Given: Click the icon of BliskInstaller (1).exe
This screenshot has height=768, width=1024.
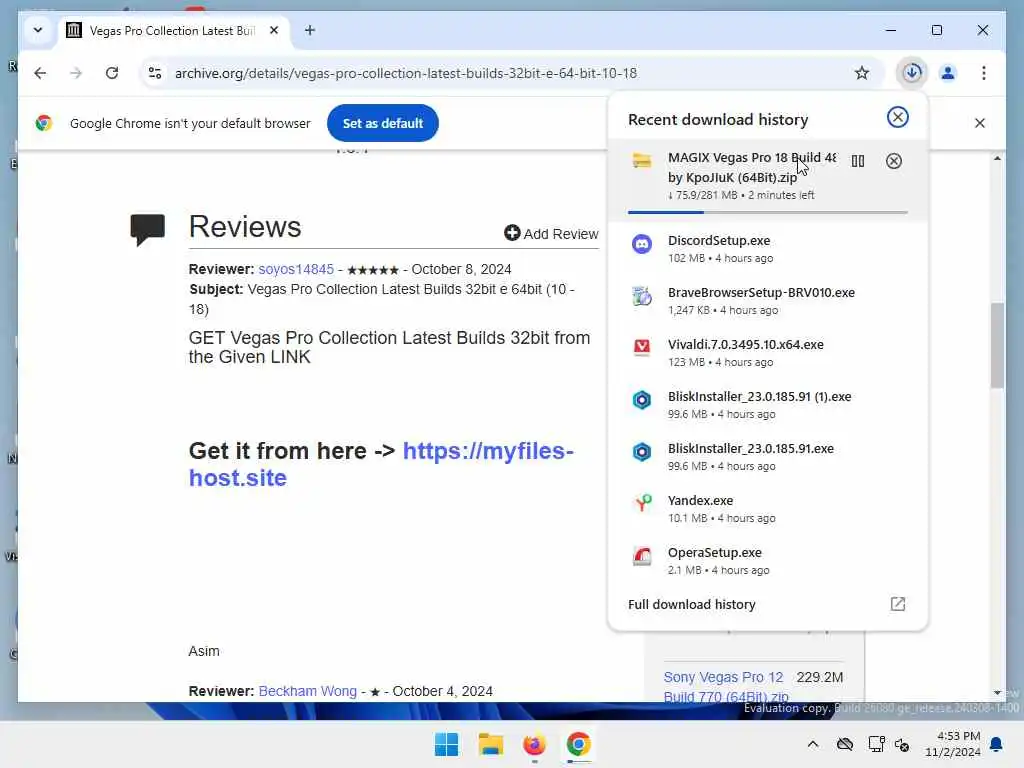Looking at the screenshot, I should [x=642, y=400].
